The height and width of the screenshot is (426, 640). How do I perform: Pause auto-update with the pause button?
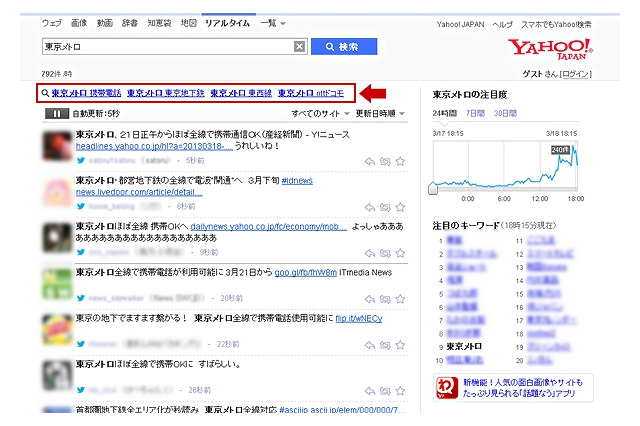coord(57,113)
